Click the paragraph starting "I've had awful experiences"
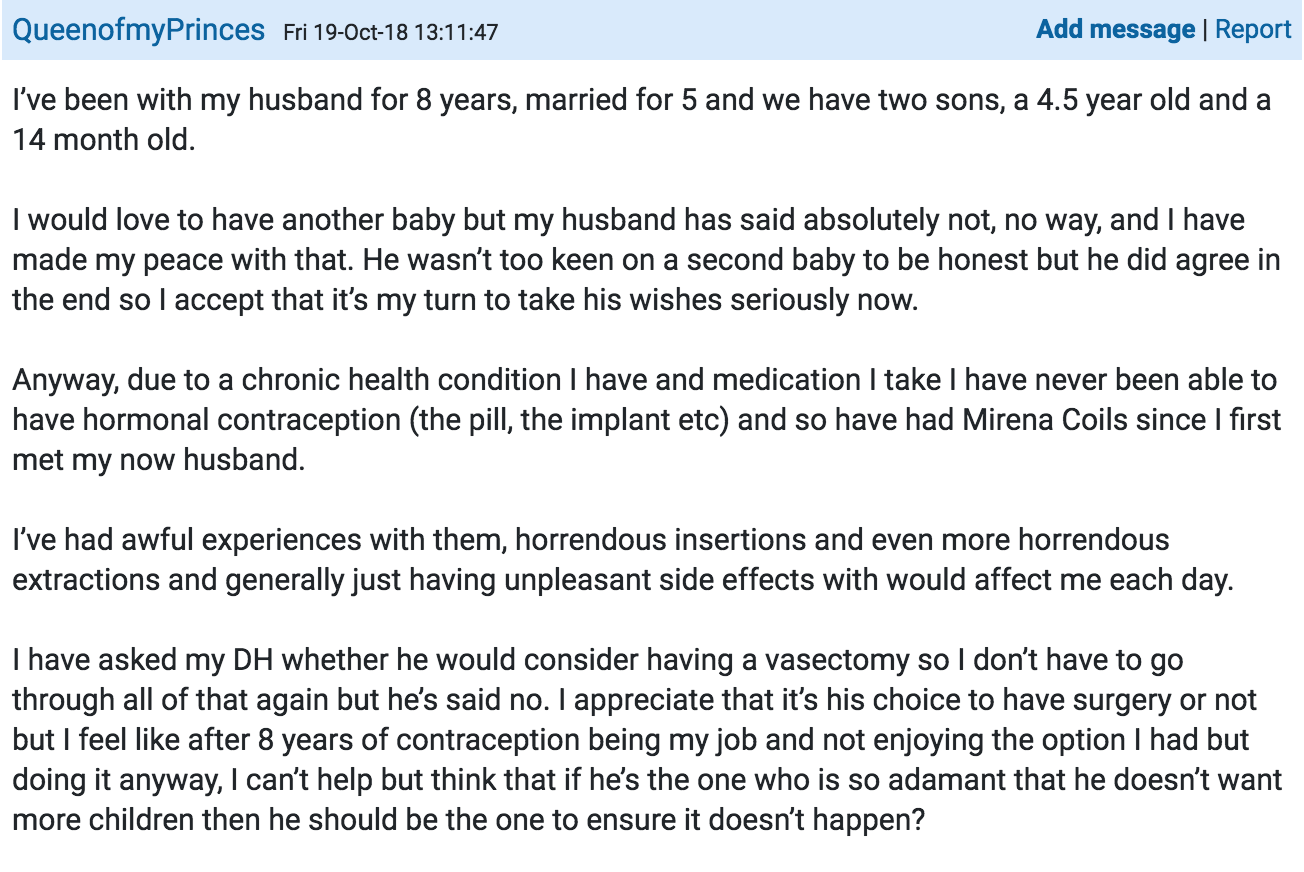 [623, 561]
